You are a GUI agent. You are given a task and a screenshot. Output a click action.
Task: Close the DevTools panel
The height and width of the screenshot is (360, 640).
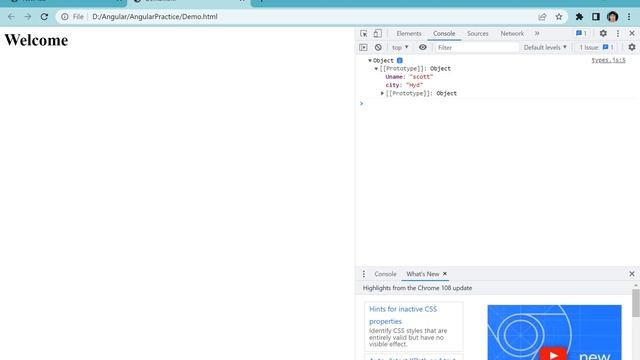(632, 33)
